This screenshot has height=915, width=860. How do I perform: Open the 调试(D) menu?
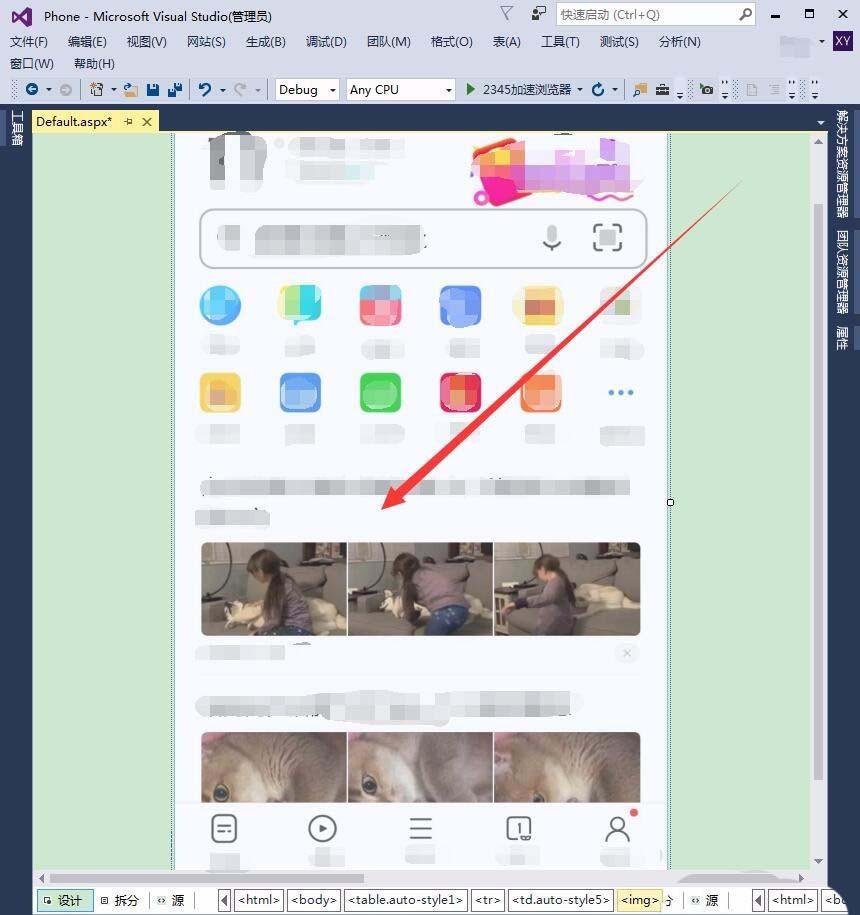pos(325,41)
